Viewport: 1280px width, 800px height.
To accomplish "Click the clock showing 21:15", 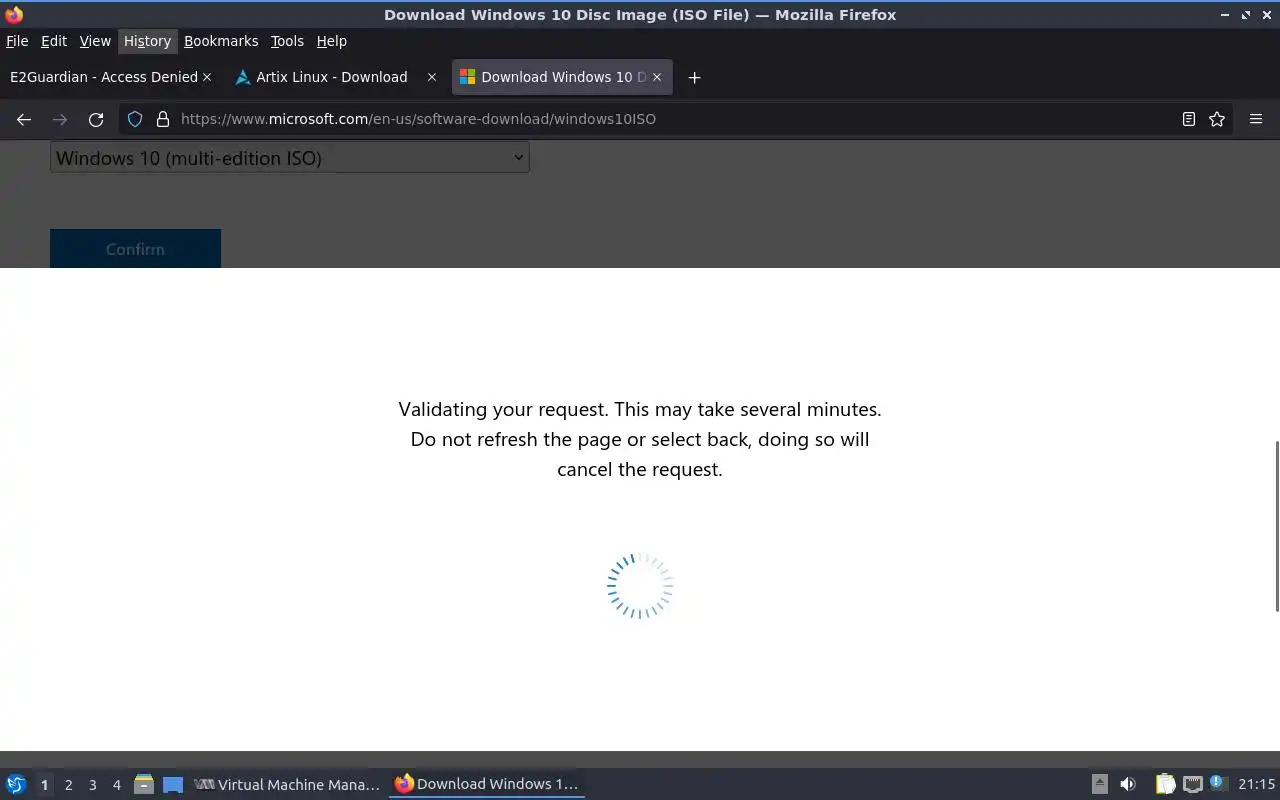I will 1256,784.
